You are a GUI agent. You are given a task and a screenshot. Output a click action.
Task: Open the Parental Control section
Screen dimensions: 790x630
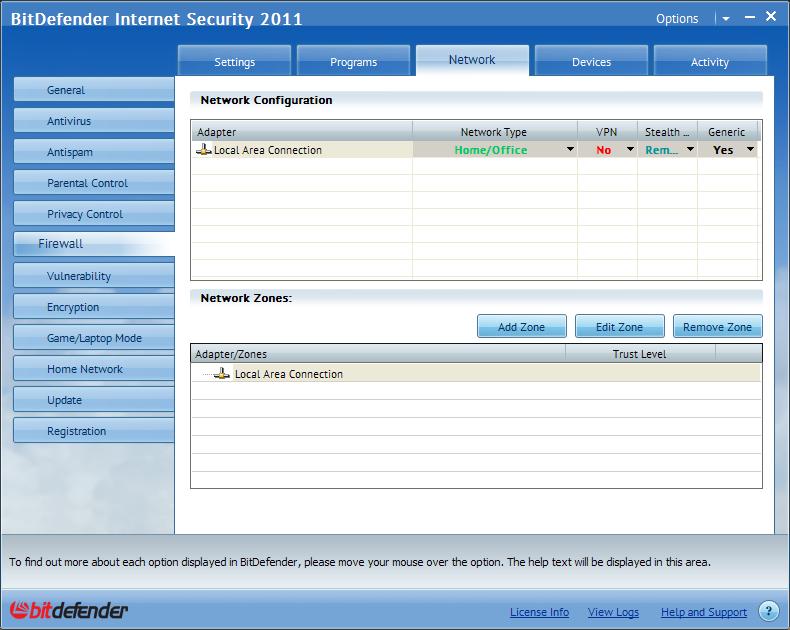pos(94,183)
